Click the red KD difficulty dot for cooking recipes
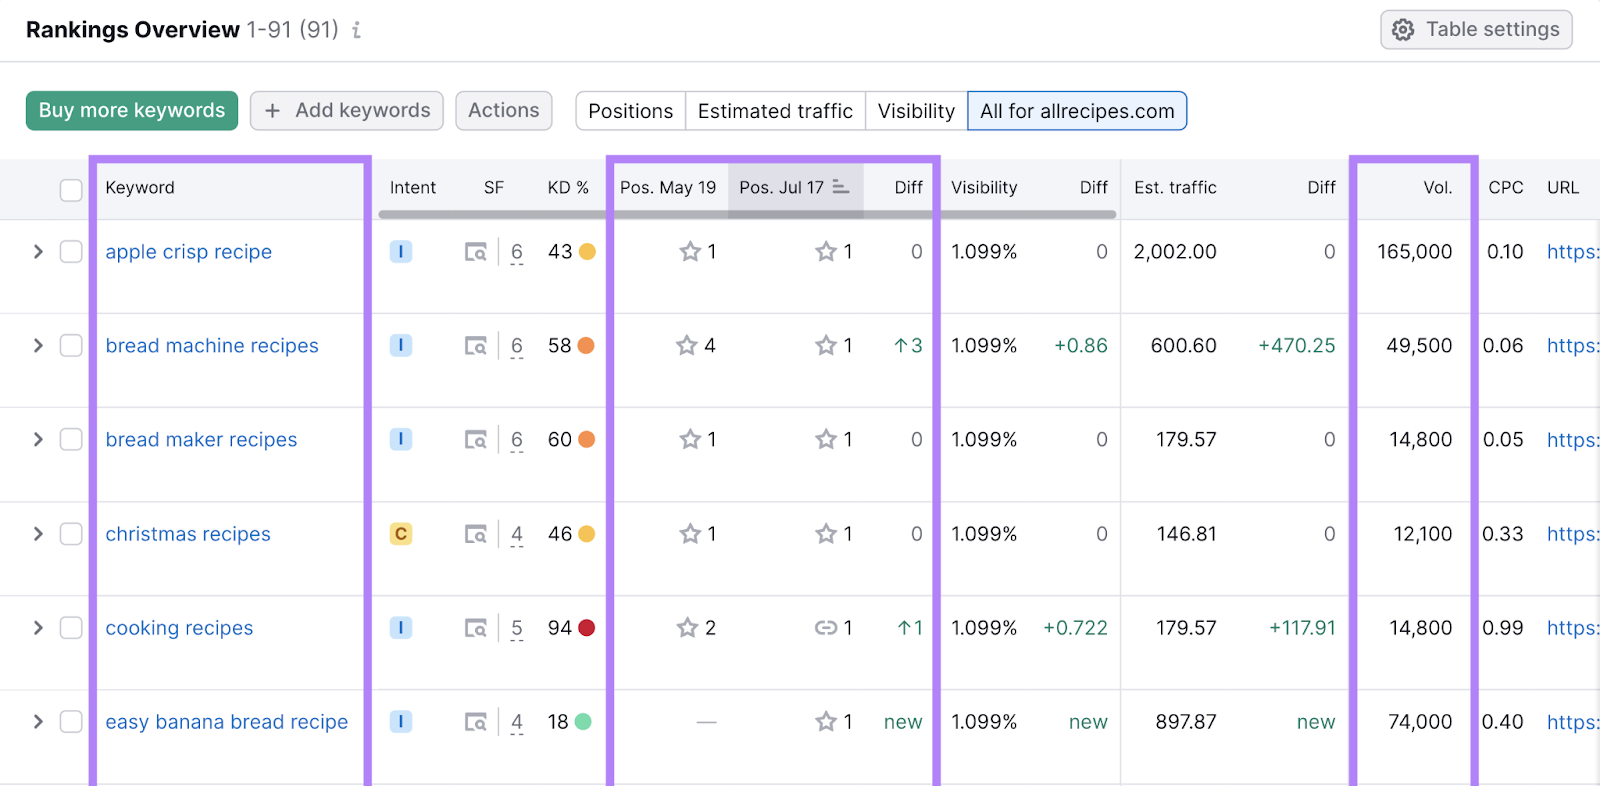1600x786 pixels. click(x=587, y=628)
